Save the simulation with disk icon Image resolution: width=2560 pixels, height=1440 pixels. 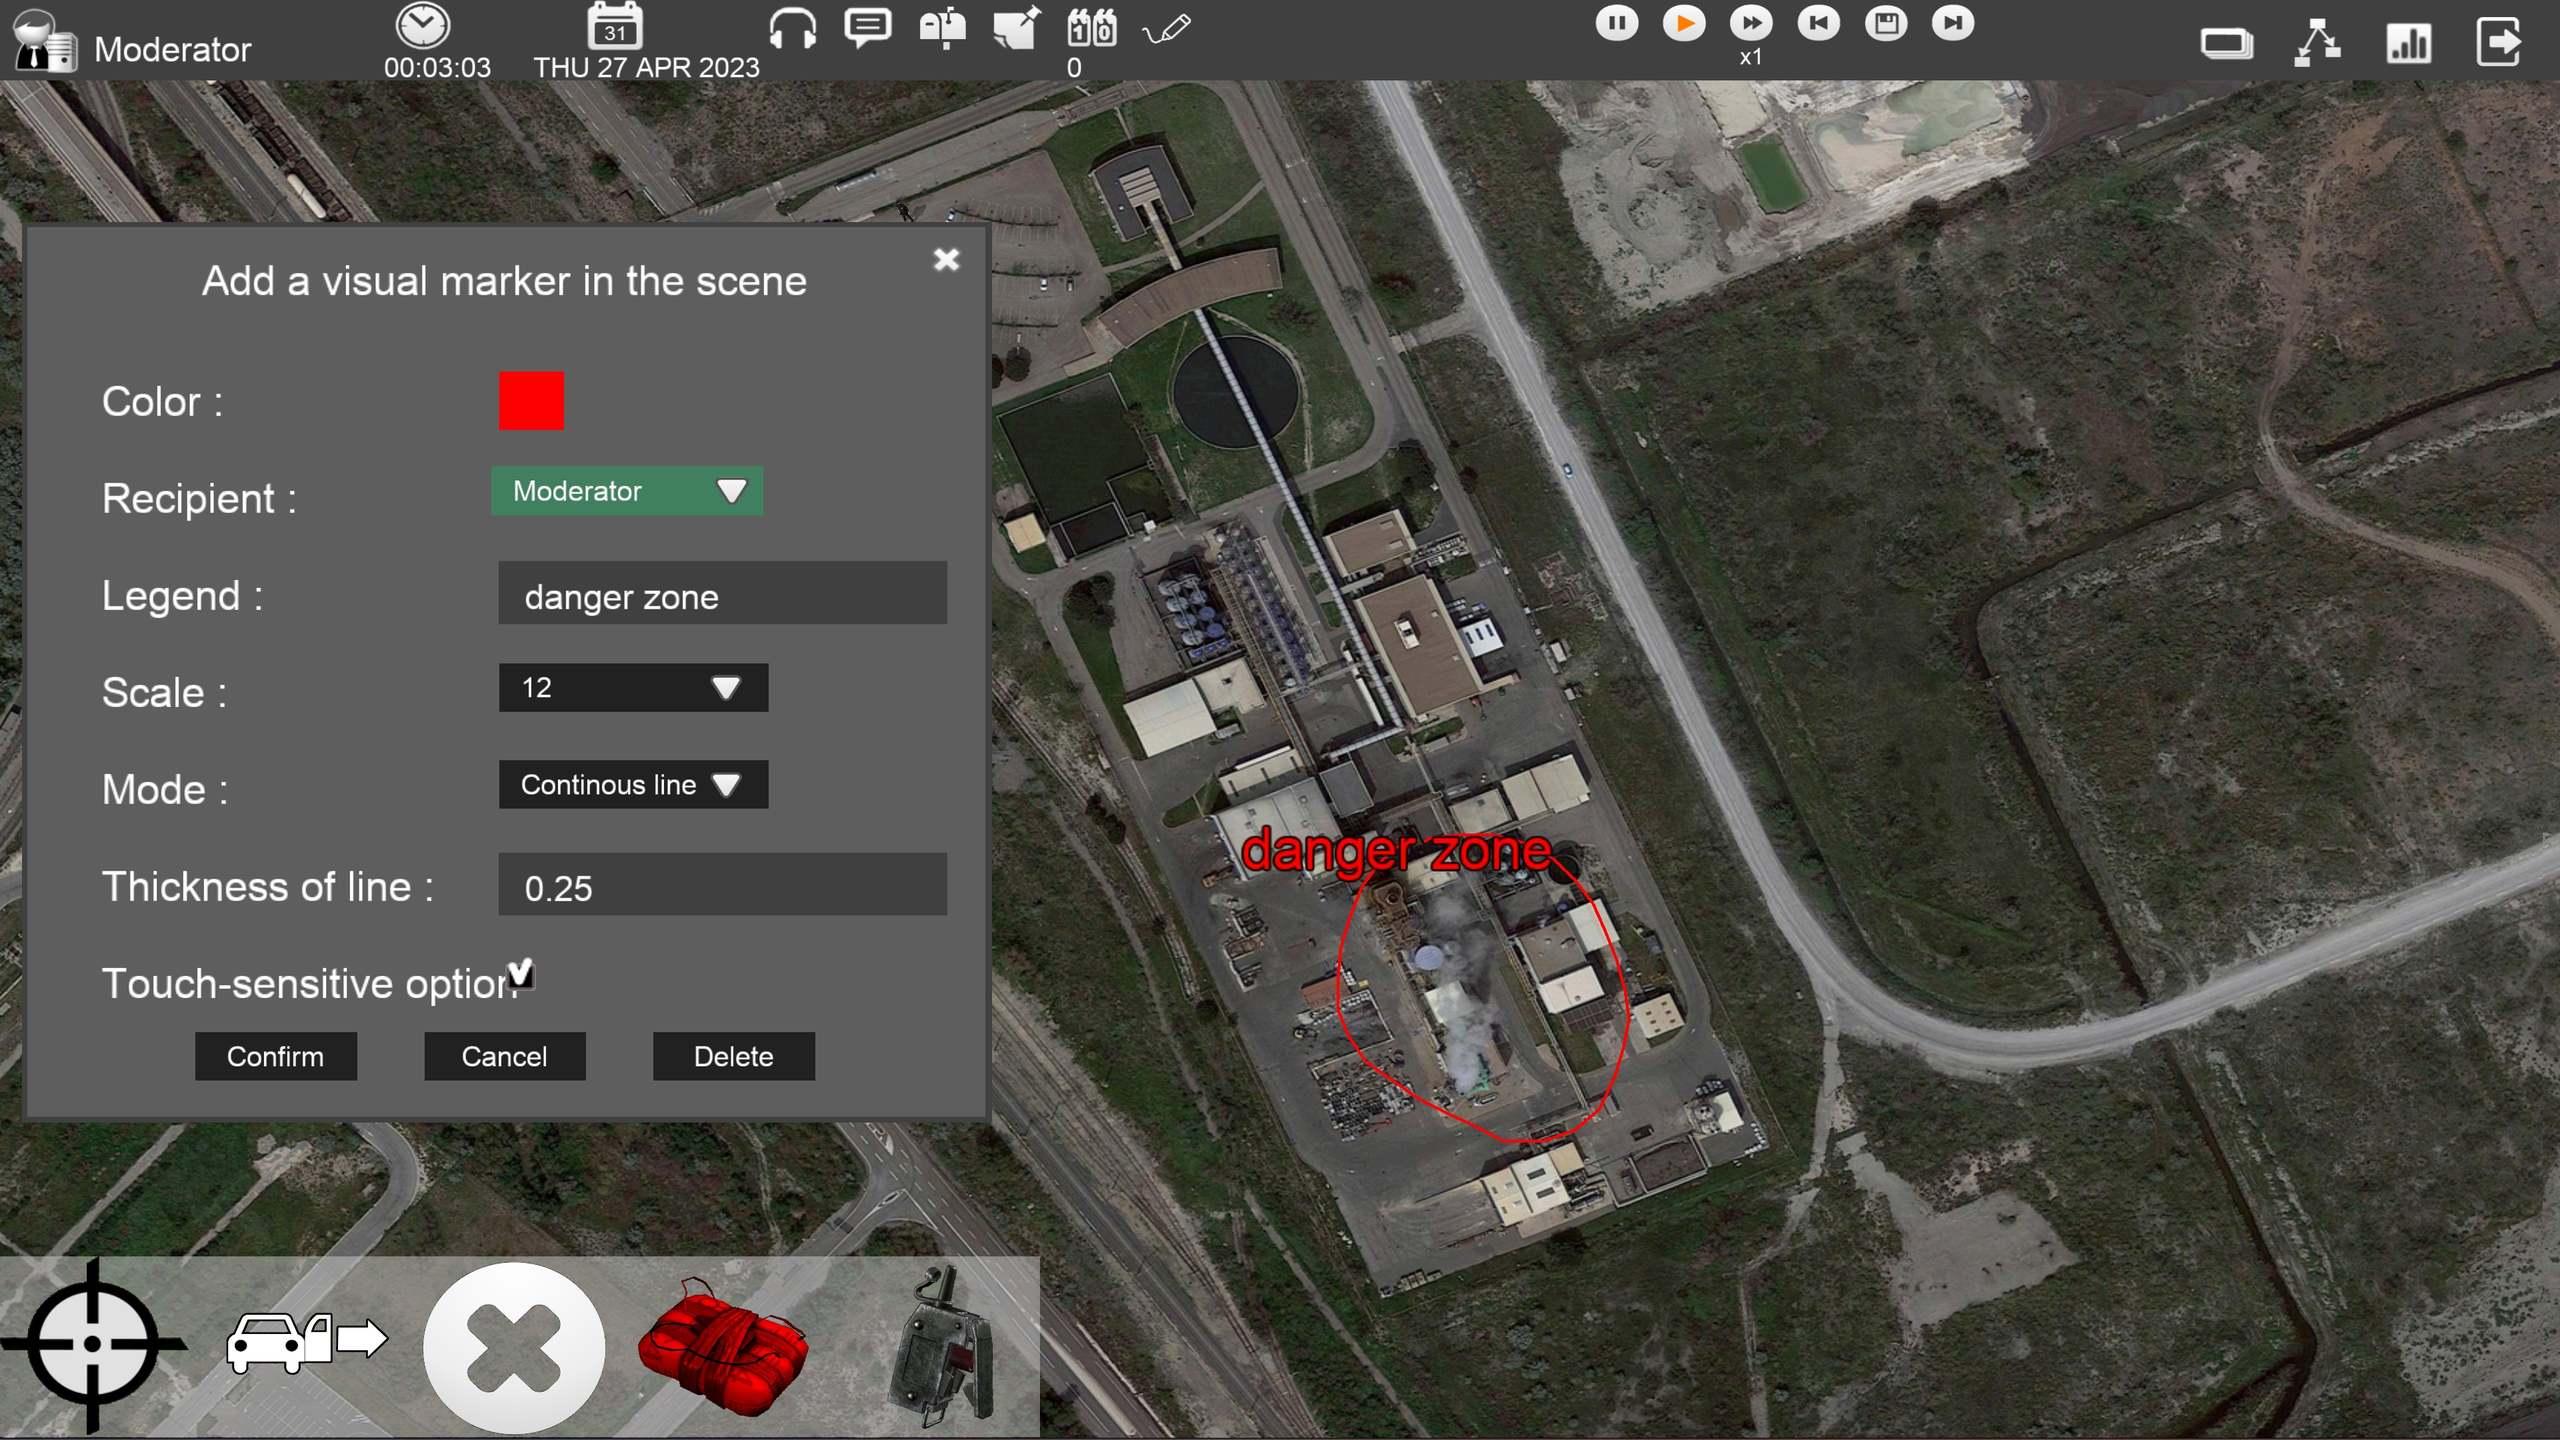[1886, 23]
